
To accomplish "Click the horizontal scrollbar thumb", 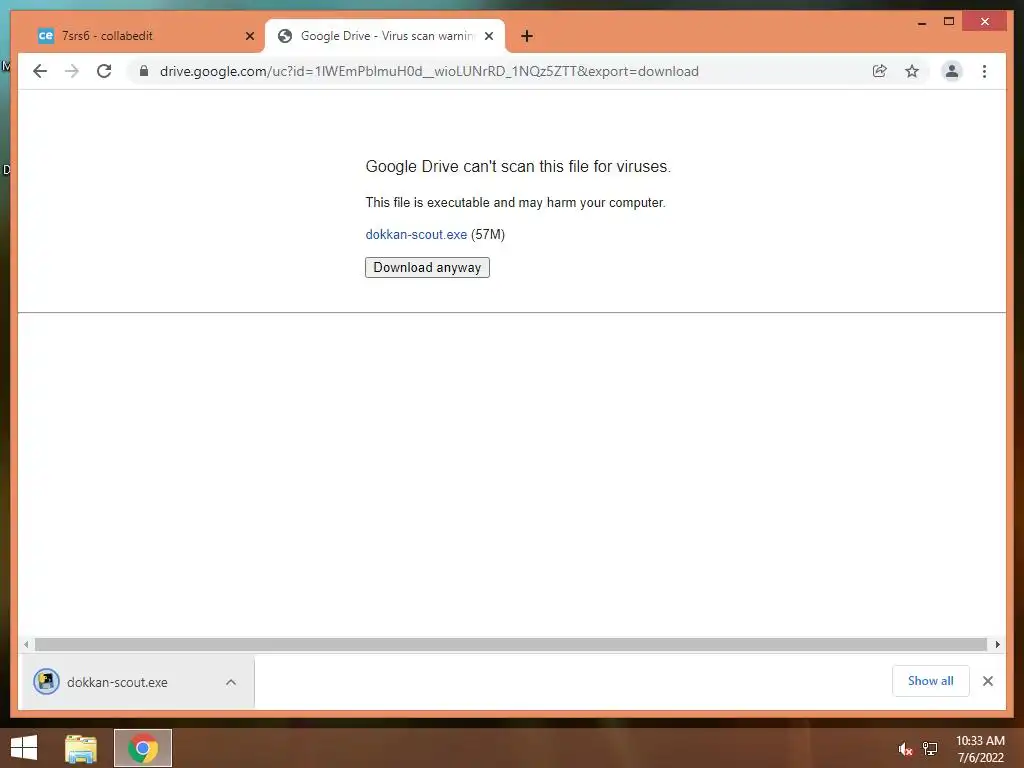I will (x=511, y=644).
